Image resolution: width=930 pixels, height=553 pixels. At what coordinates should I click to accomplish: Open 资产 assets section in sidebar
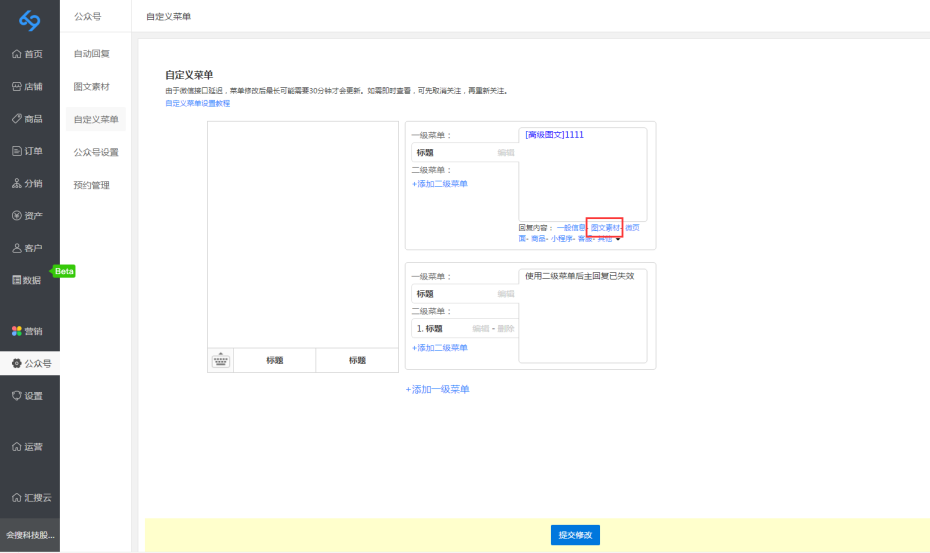[28, 216]
